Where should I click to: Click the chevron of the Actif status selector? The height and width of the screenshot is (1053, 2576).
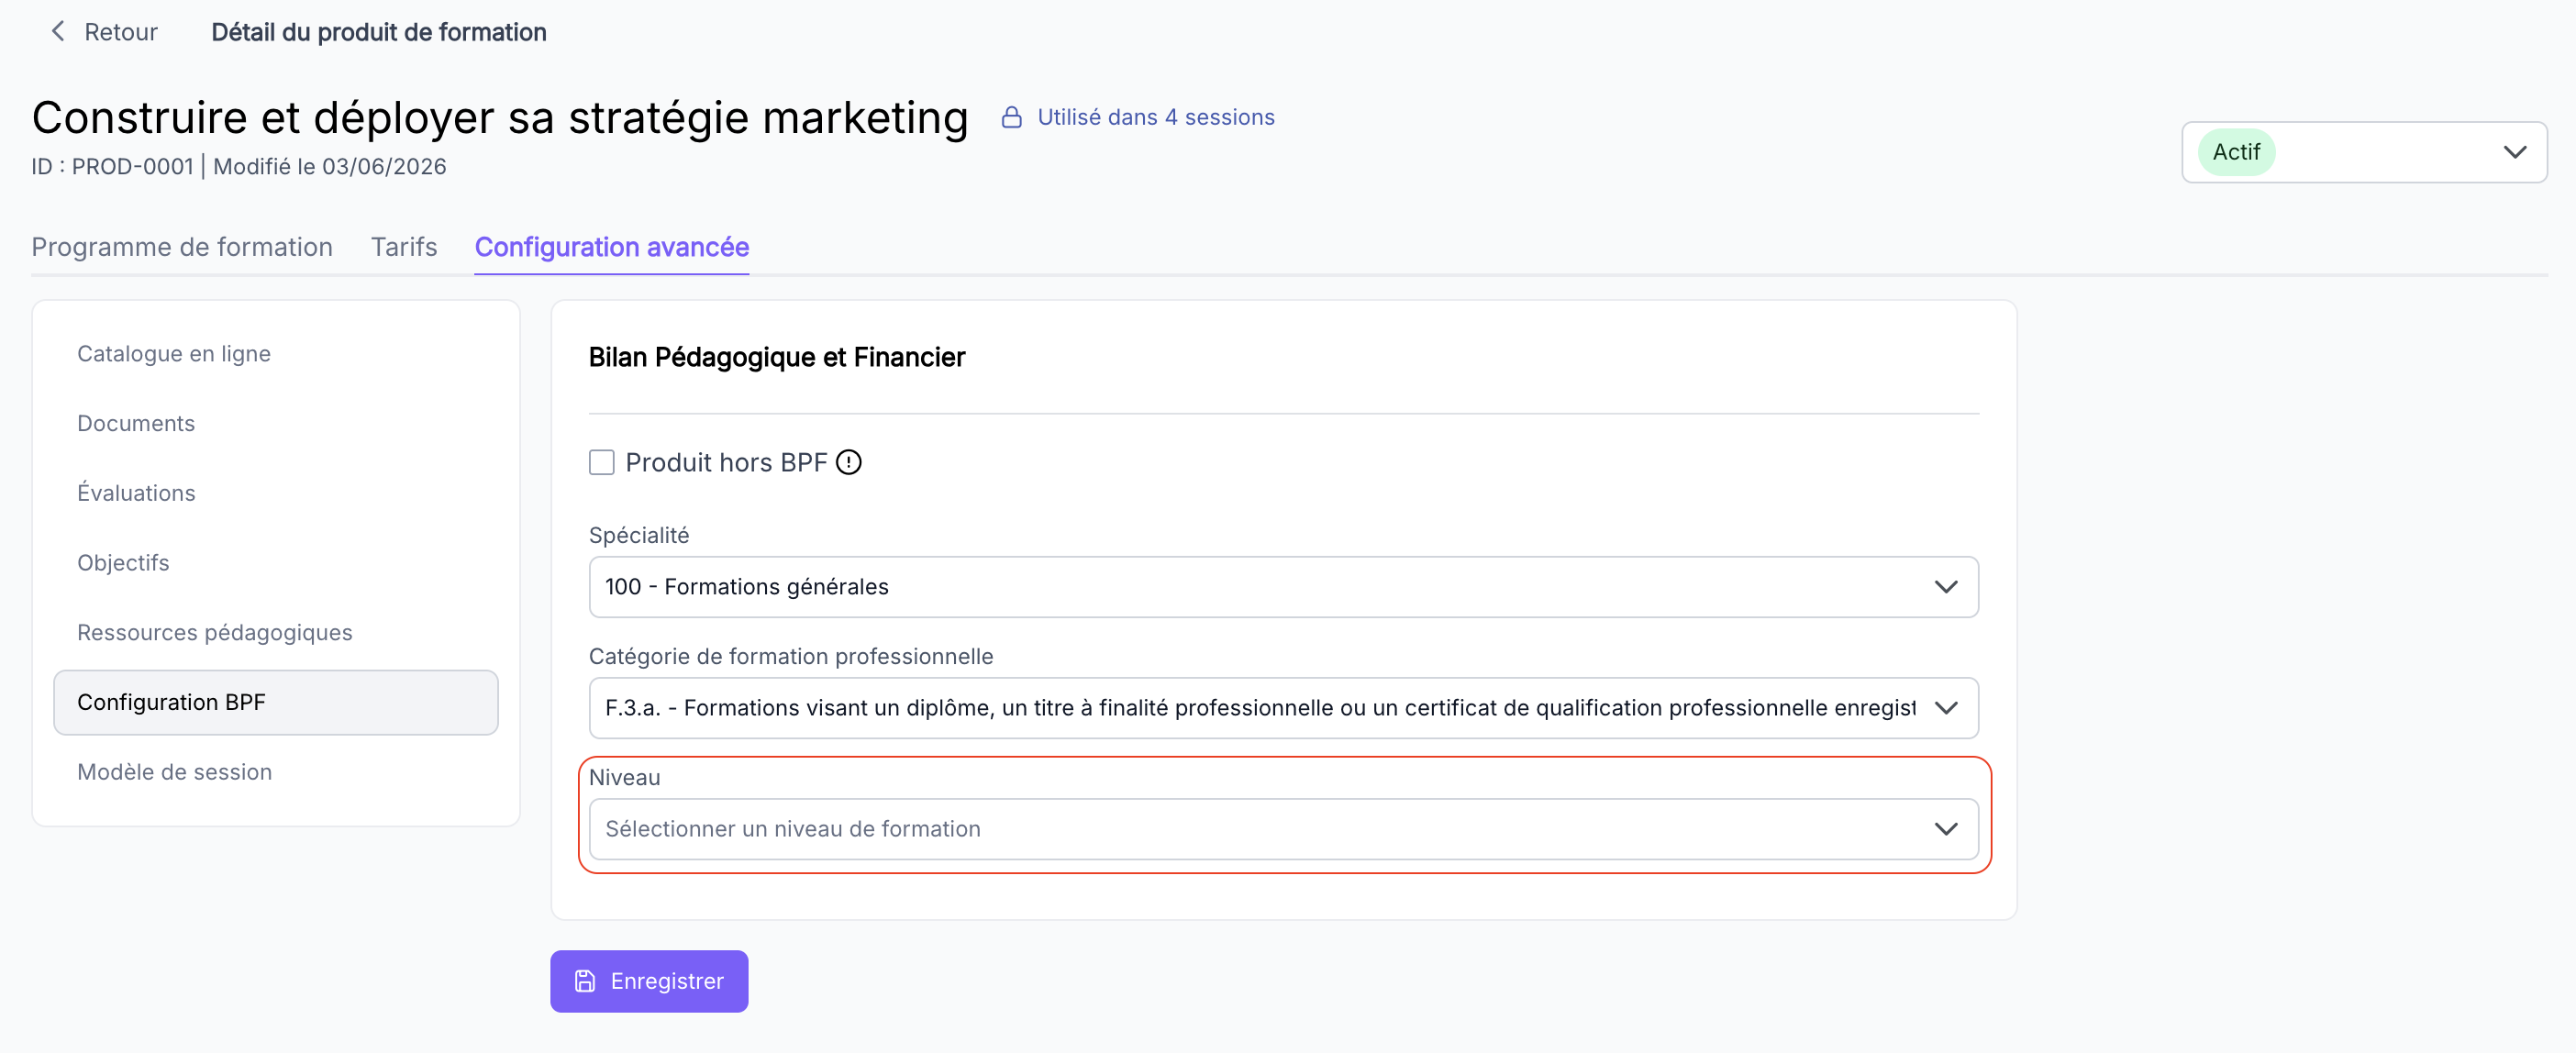tap(2514, 152)
